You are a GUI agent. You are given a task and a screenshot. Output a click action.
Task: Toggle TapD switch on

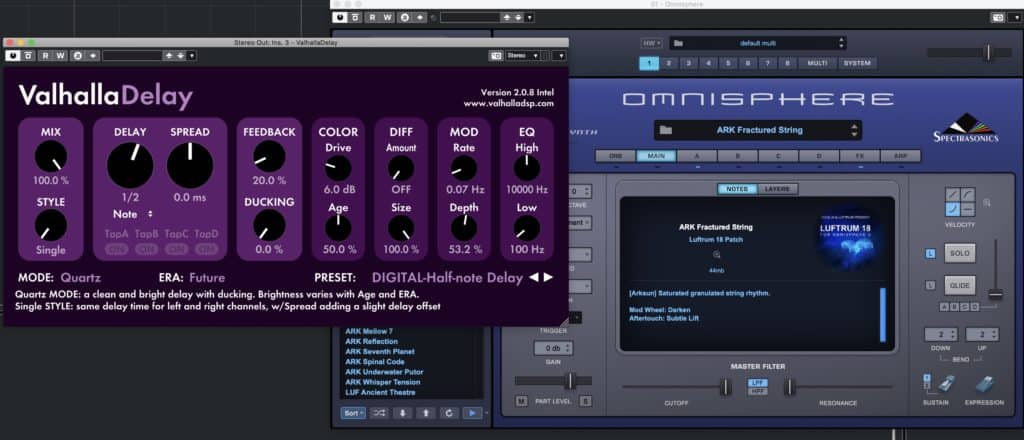tap(206, 249)
